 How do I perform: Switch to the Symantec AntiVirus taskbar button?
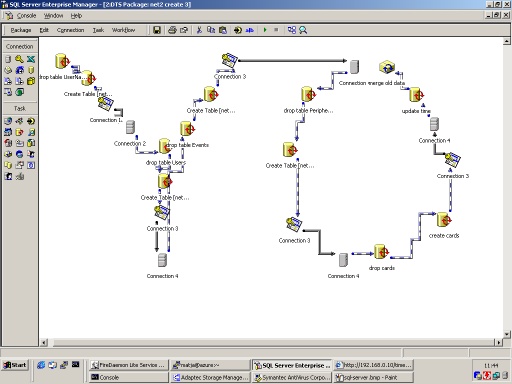click(292, 377)
